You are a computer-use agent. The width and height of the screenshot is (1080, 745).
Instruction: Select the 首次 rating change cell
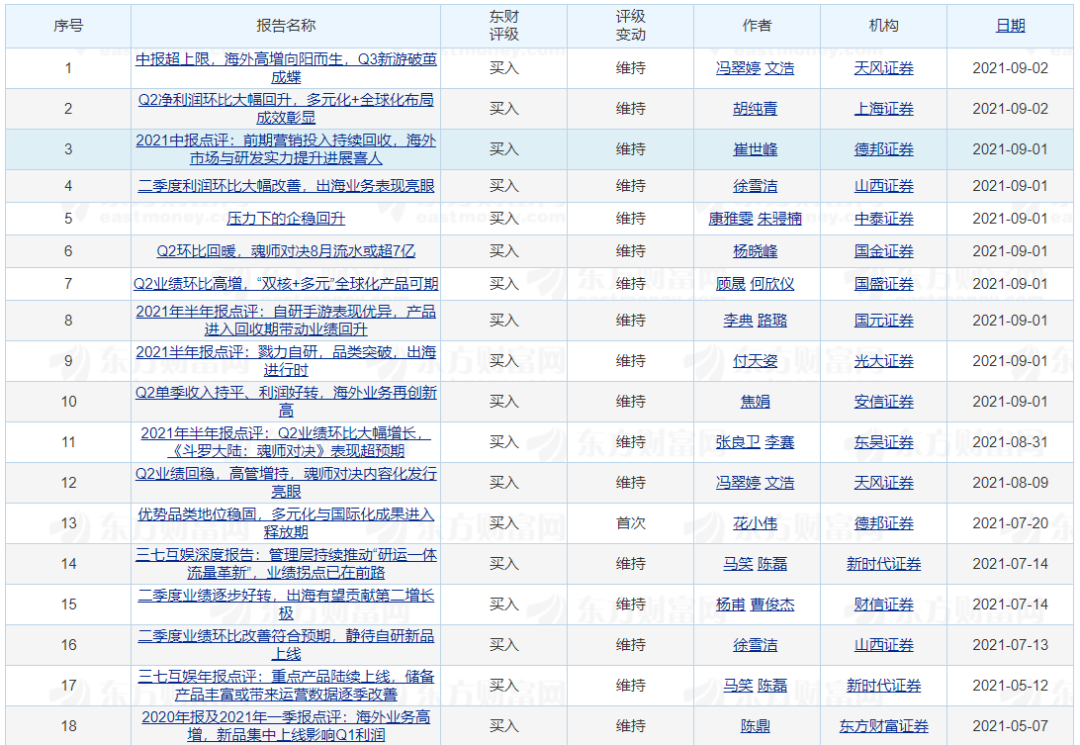[630, 523]
